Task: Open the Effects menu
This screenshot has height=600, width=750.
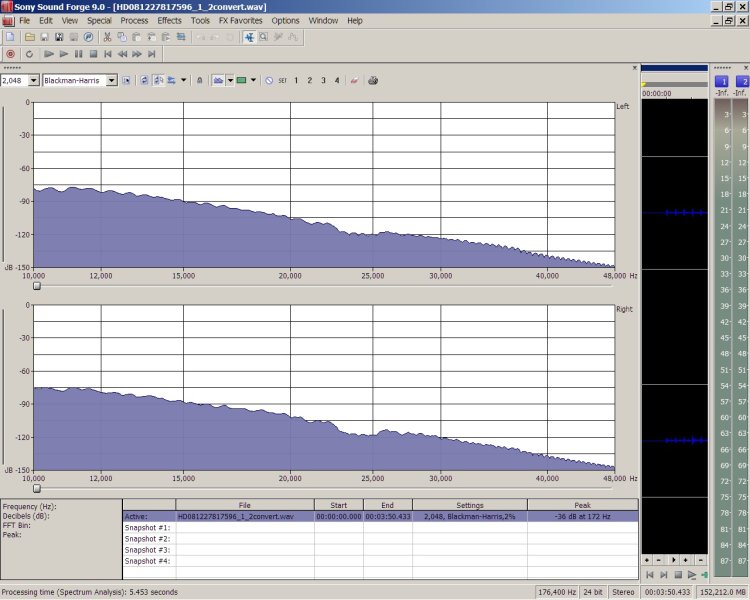Action: 169,20
